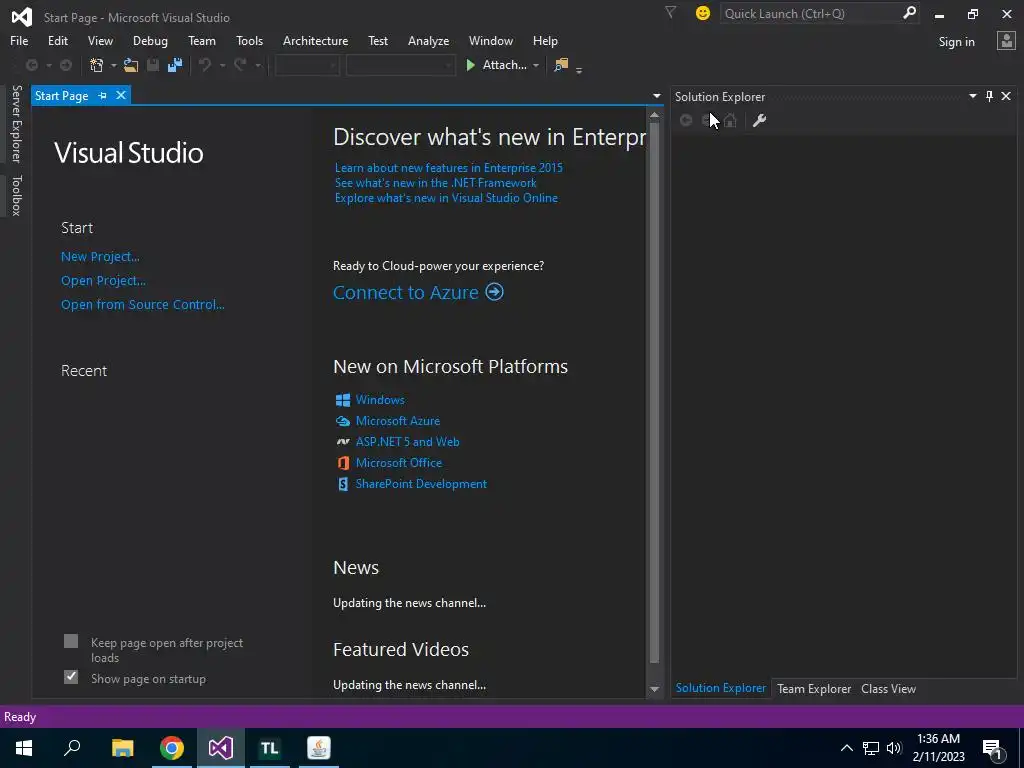Expand the New Project dropdown arrow

113,65
